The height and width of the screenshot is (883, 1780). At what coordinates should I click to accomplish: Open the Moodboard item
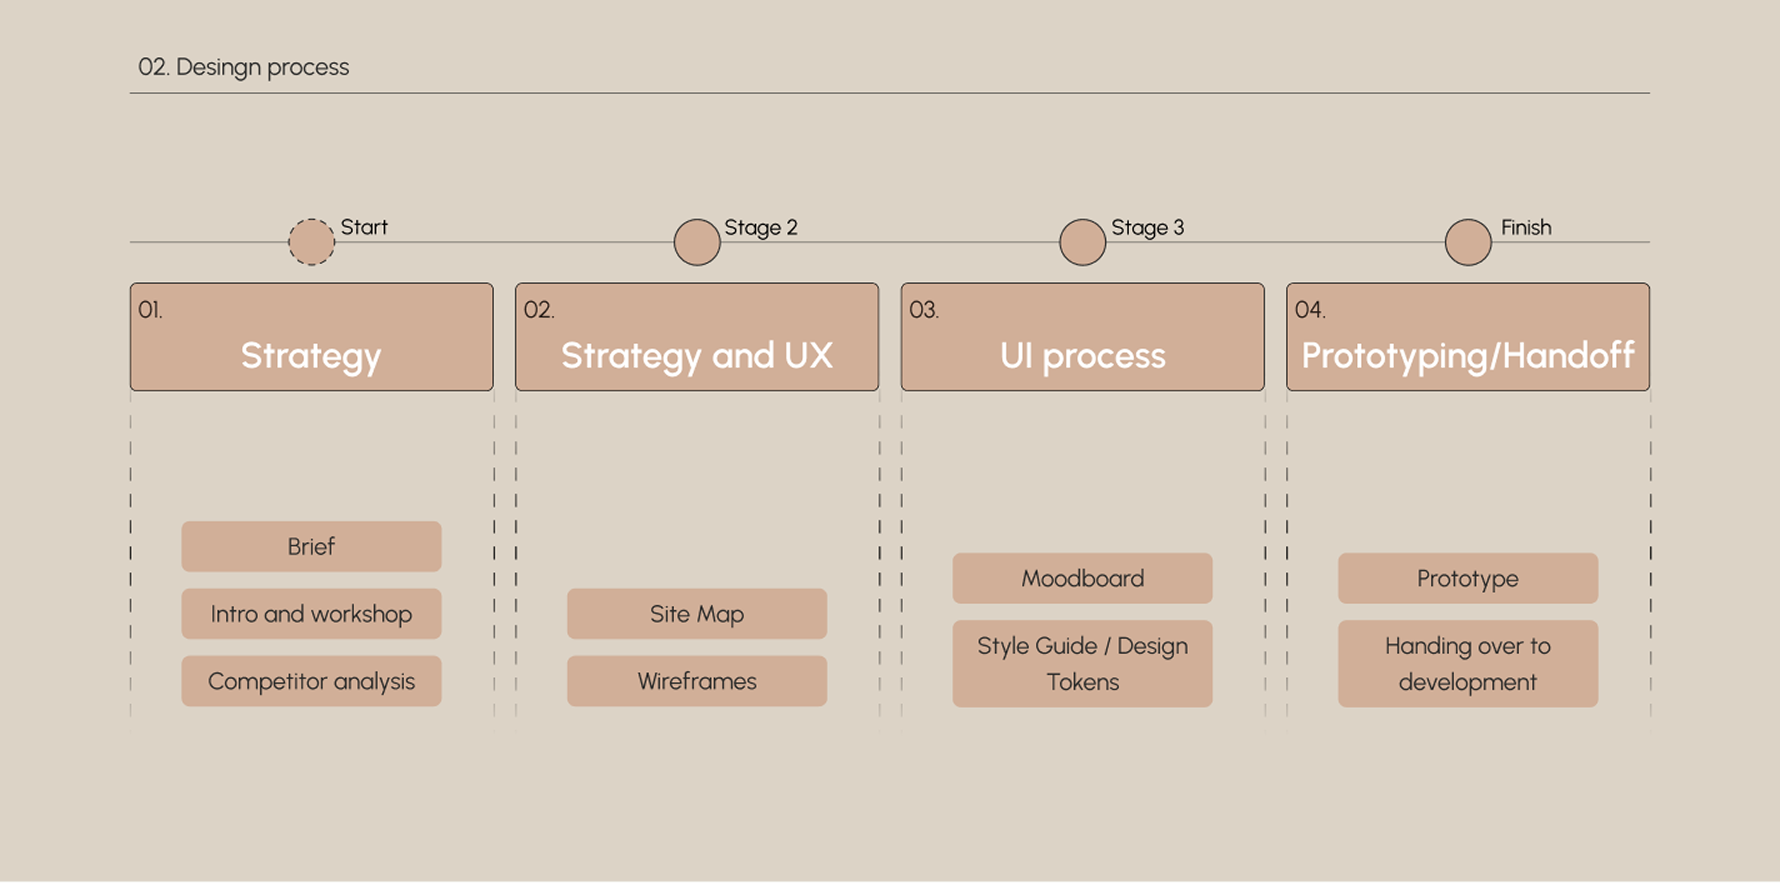coord(1082,578)
